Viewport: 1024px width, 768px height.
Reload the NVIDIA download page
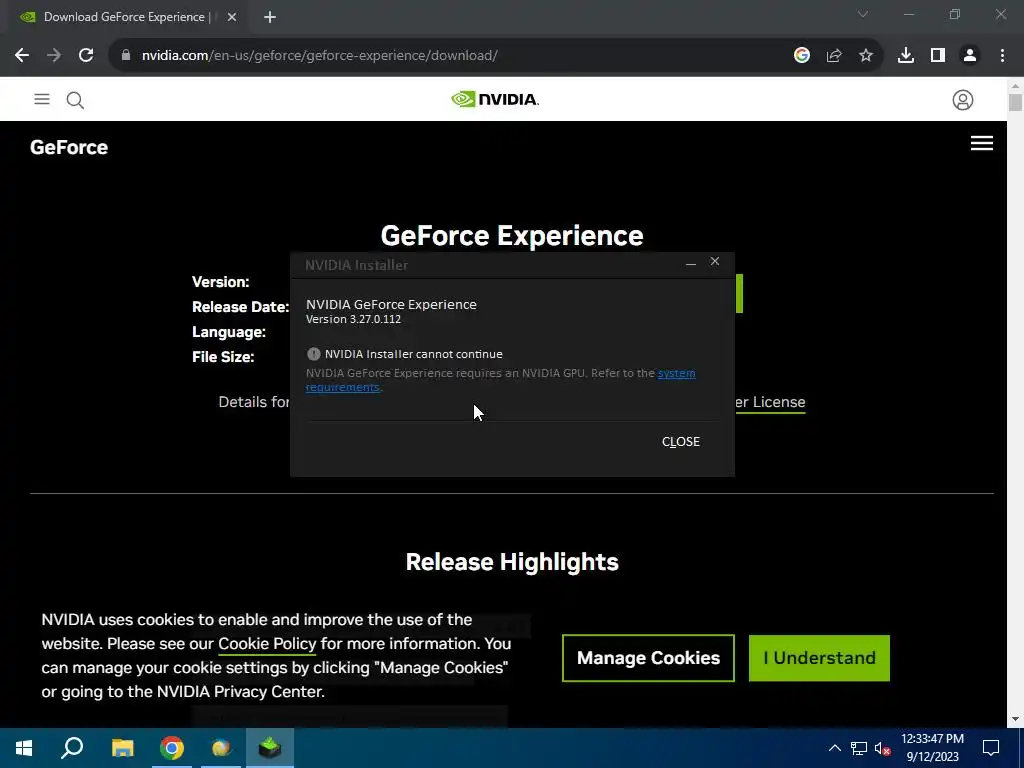86,56
